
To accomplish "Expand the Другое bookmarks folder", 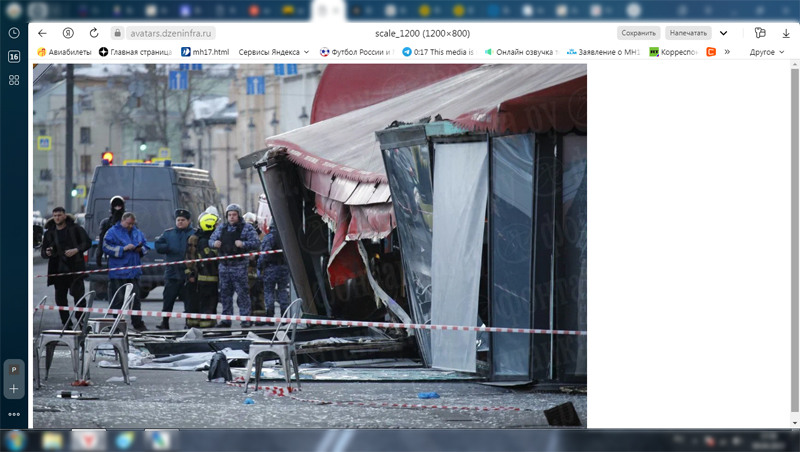I will point(767,52).
